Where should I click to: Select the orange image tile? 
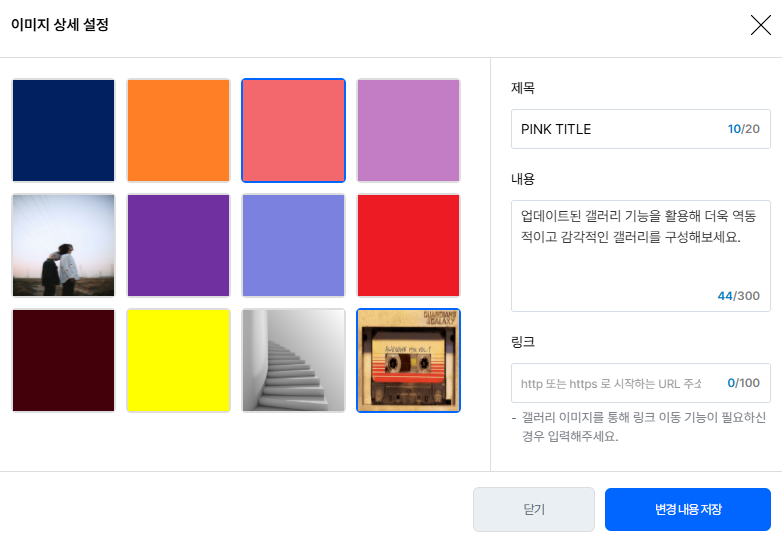click(x=179, y=130)
